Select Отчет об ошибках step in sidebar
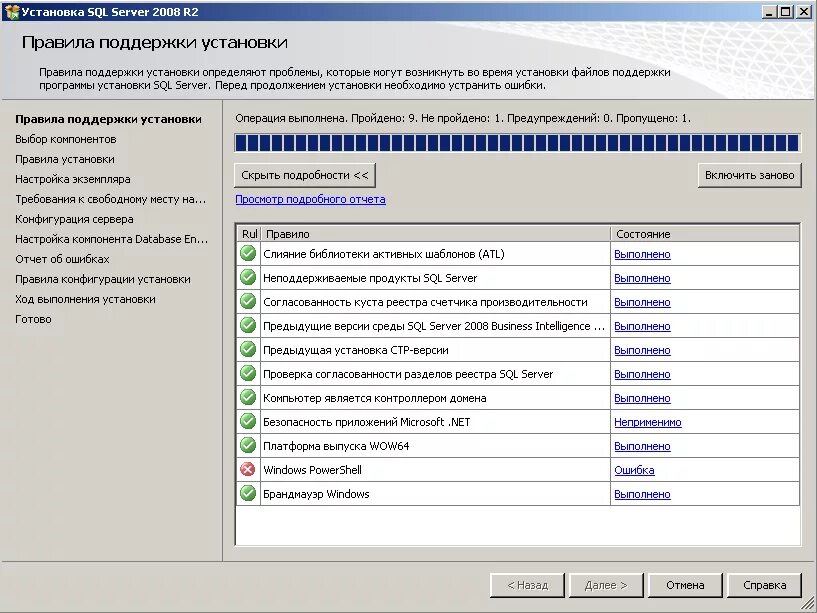The width and height of the screenshot is (817, 613). click(x=62, y=259)
